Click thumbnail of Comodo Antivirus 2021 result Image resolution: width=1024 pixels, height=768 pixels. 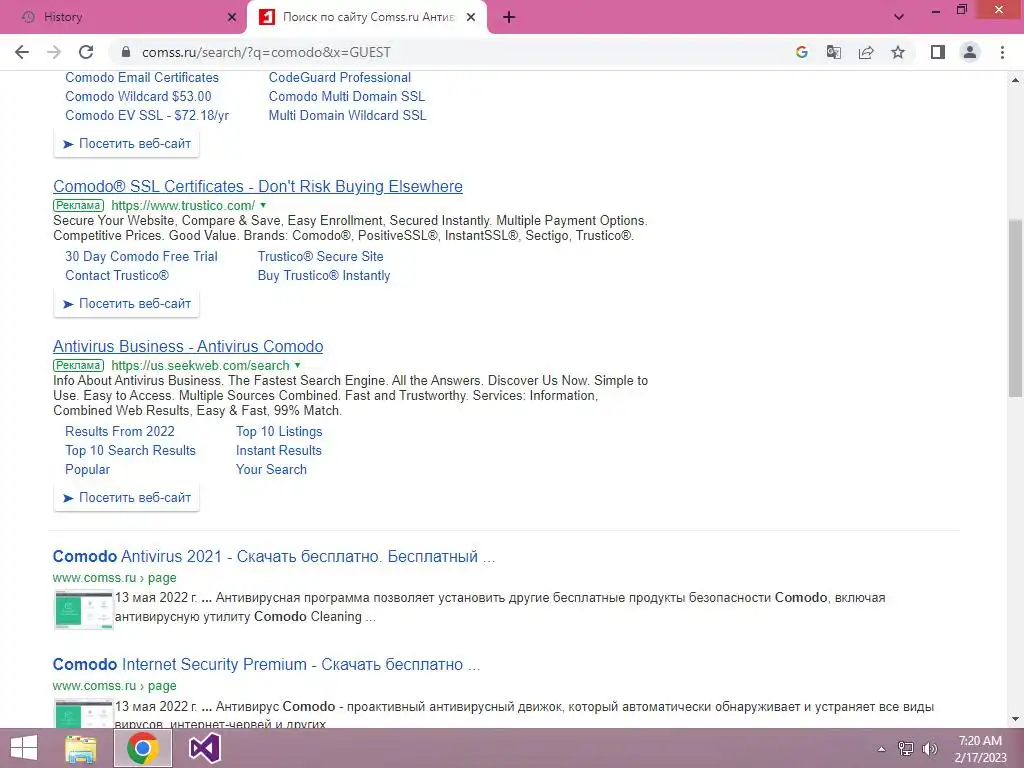84,609
